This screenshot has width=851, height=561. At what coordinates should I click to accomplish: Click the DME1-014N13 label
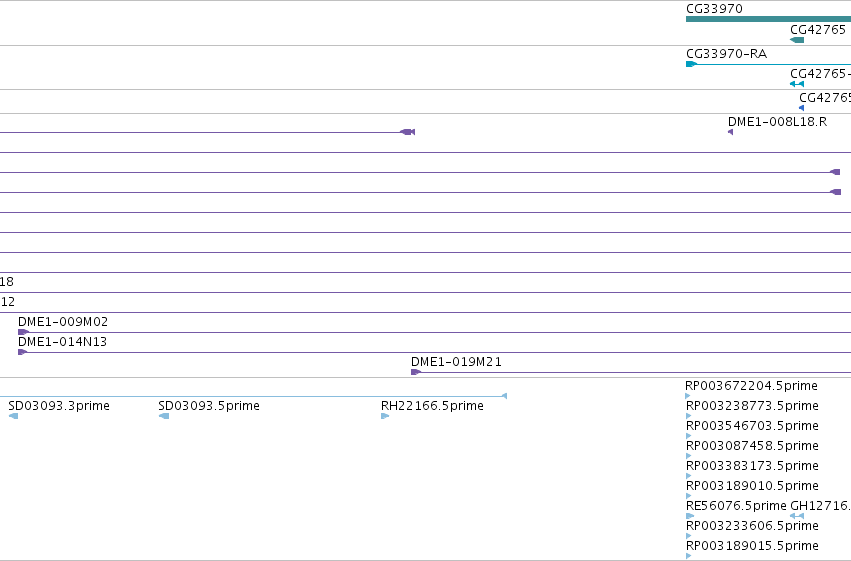(x=62, y=342)
